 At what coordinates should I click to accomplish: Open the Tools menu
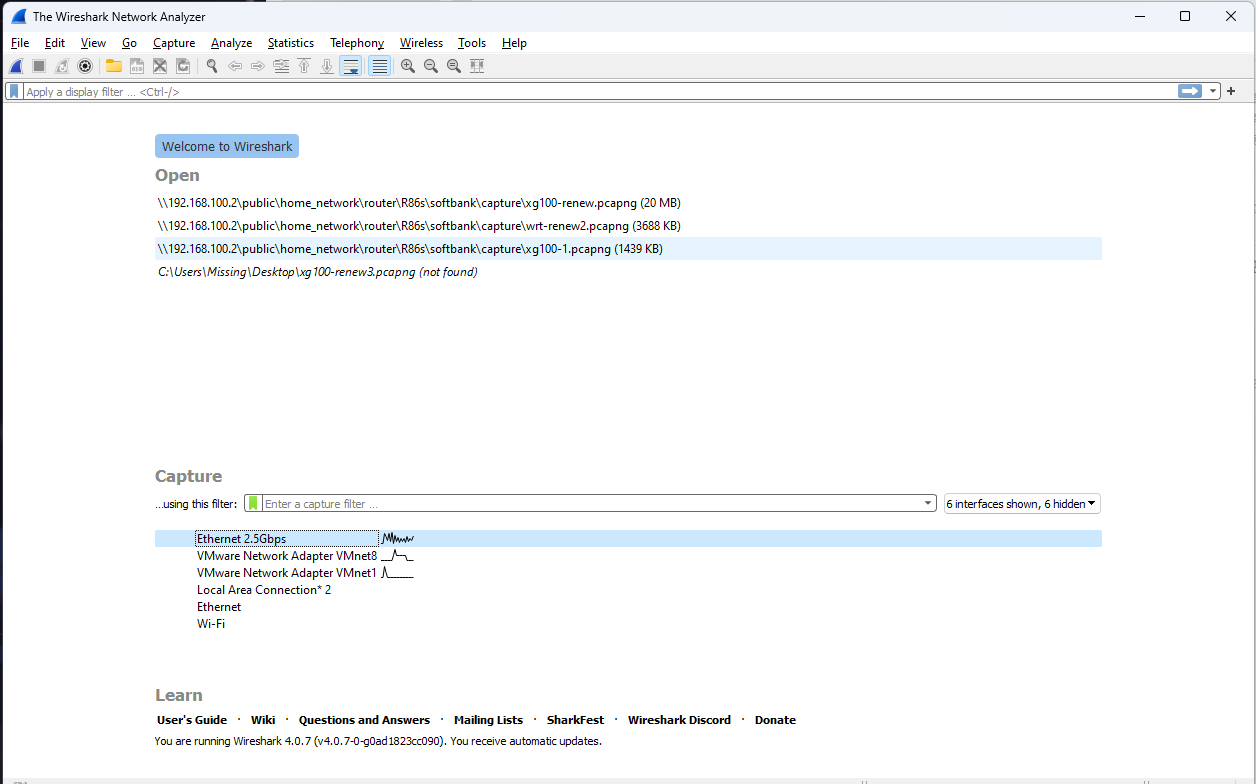472,43
